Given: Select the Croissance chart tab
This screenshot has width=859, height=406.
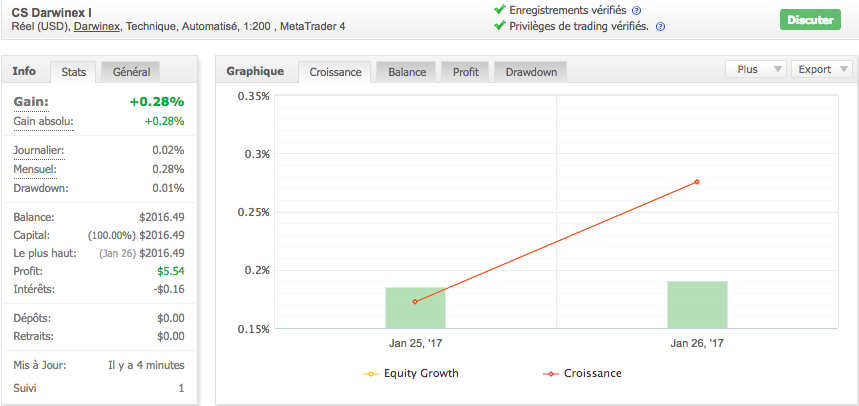Looking at the screenshot, I should (x=336, y=72).
